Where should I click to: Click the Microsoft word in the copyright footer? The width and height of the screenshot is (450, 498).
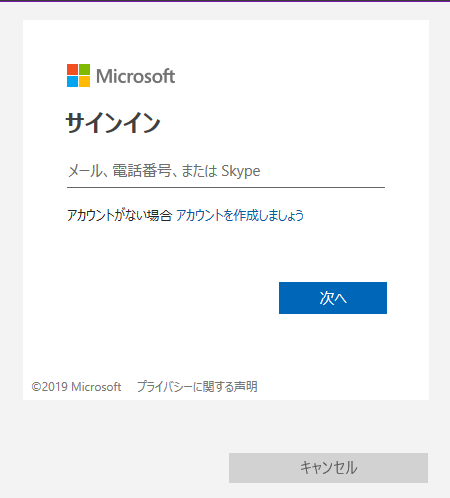96,387
